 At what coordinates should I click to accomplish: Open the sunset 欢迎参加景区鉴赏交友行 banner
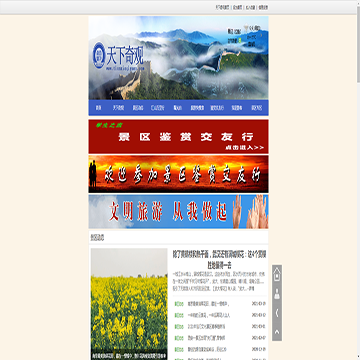click(178, 174)
